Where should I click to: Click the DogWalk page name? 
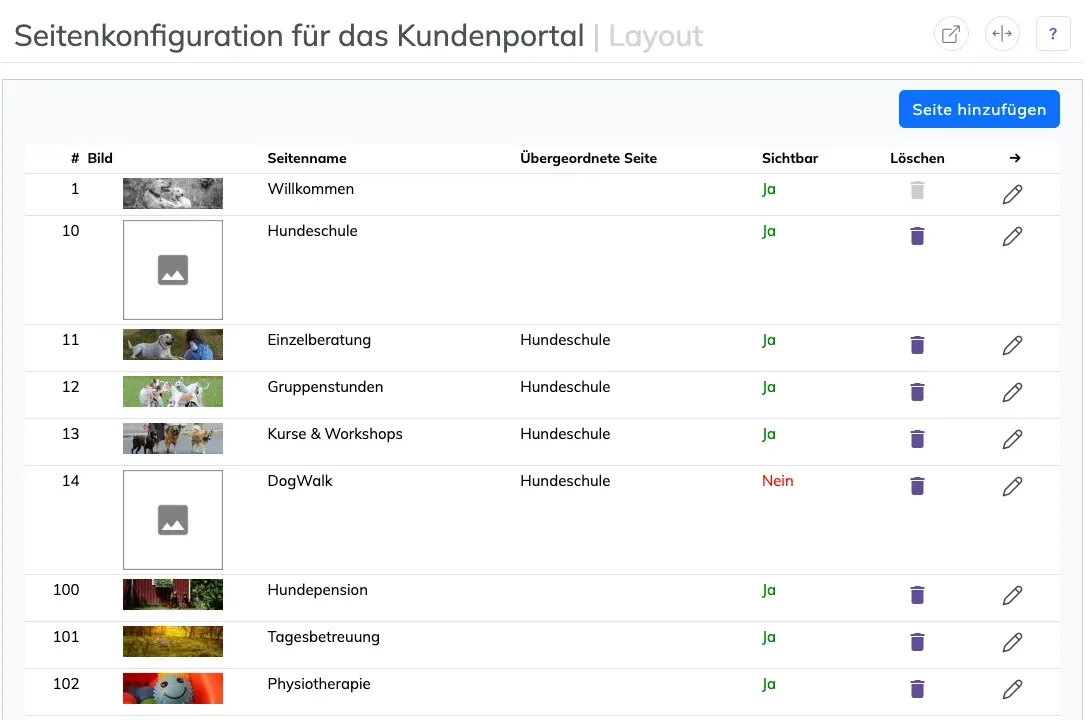coord(300,481)
